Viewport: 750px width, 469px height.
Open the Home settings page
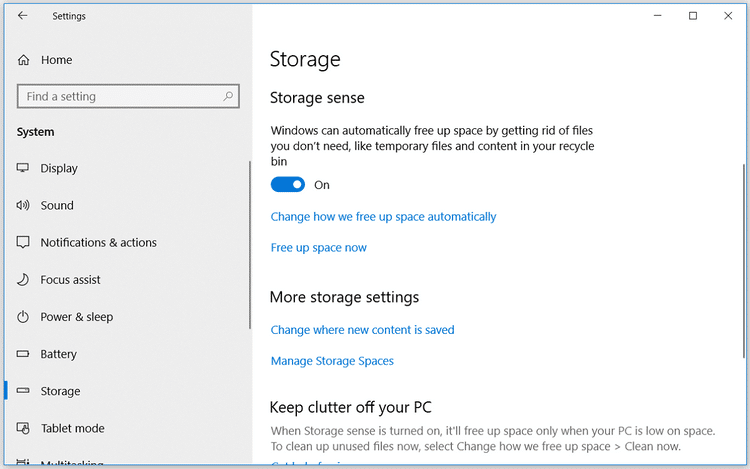tap(56, 60)
